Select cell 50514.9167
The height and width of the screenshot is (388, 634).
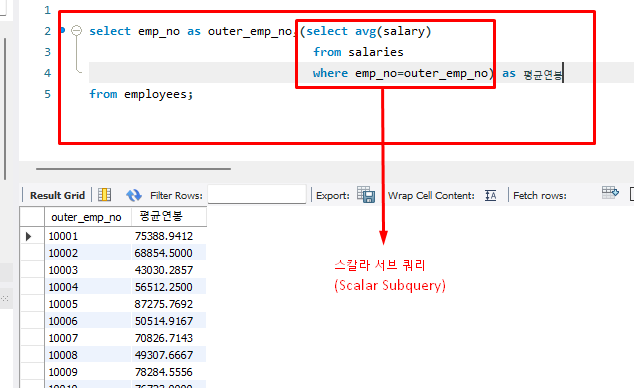pos(169,321)
